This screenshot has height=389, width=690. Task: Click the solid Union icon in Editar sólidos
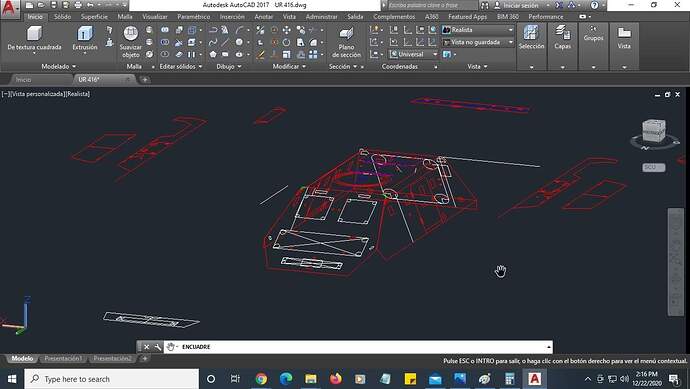[165, 30]
